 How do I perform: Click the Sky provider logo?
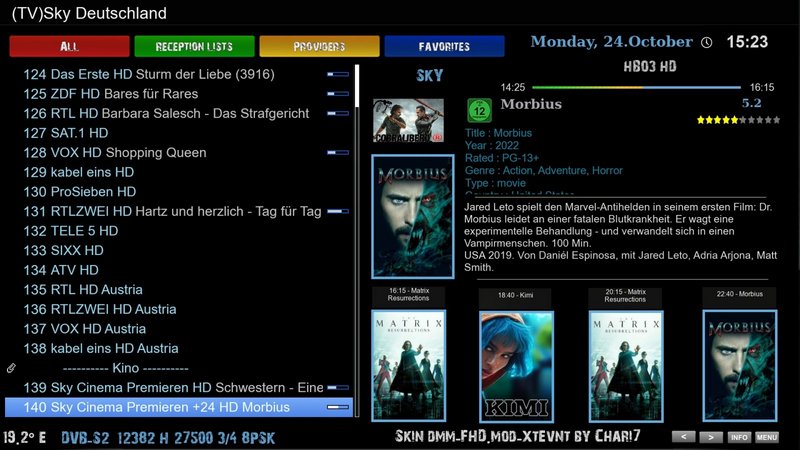(430, 76)
